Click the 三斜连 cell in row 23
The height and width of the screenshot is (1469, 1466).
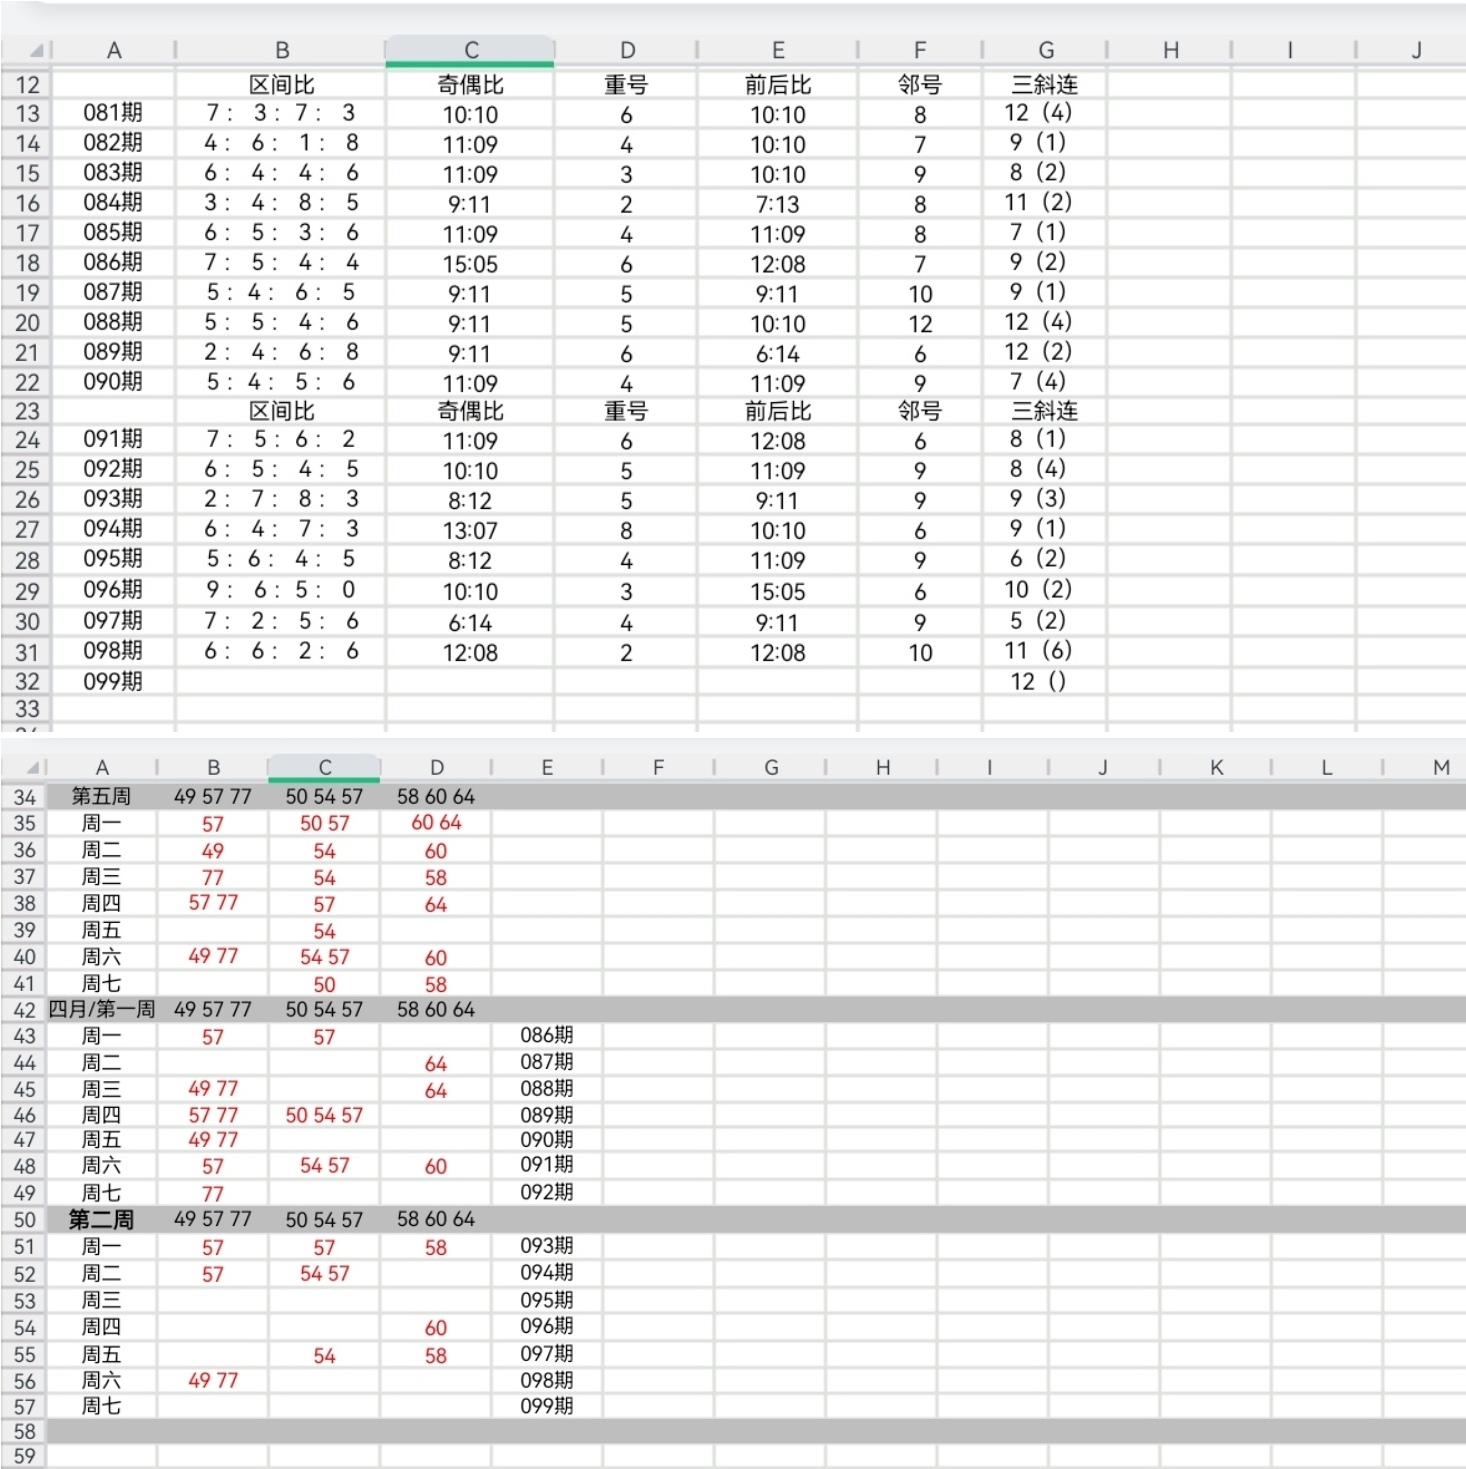1045,411
